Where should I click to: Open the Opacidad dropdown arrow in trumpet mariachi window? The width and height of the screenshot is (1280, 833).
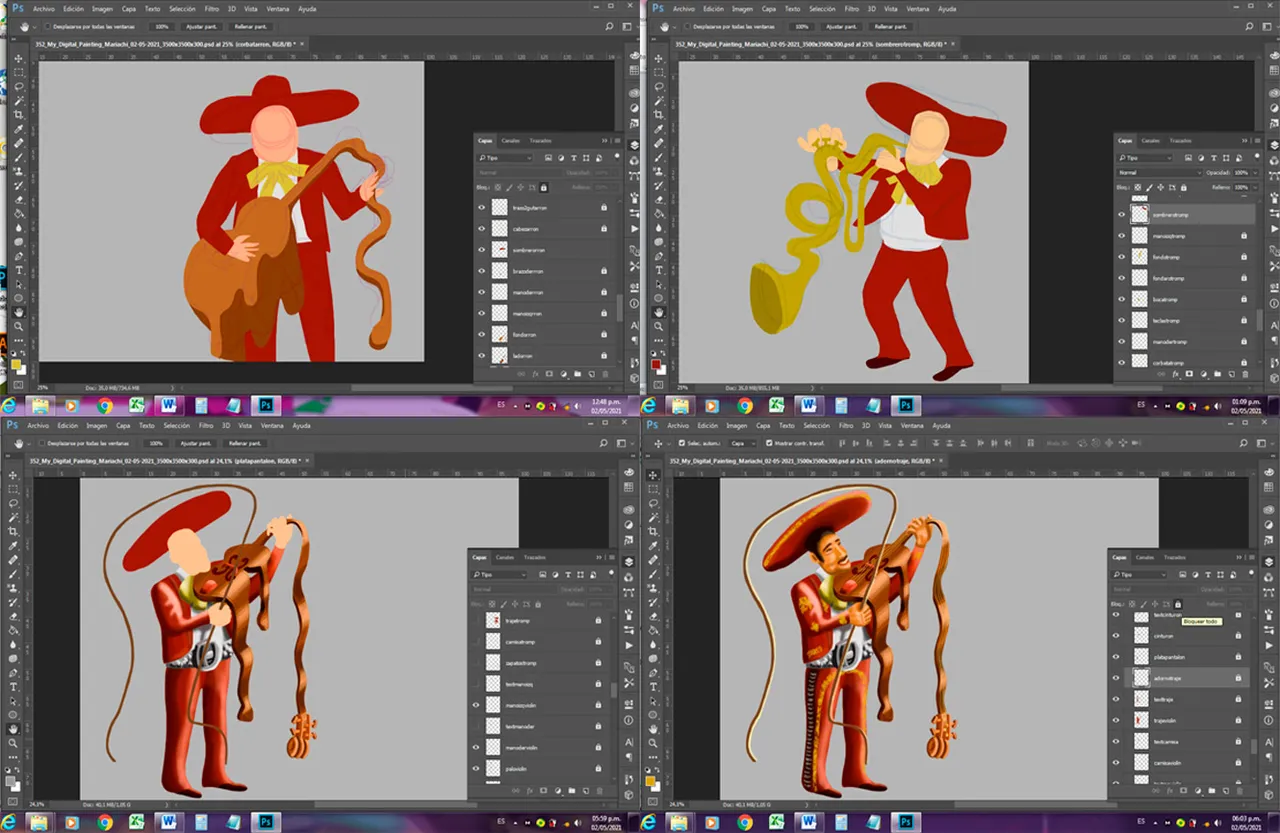(x=1255, y=173)
